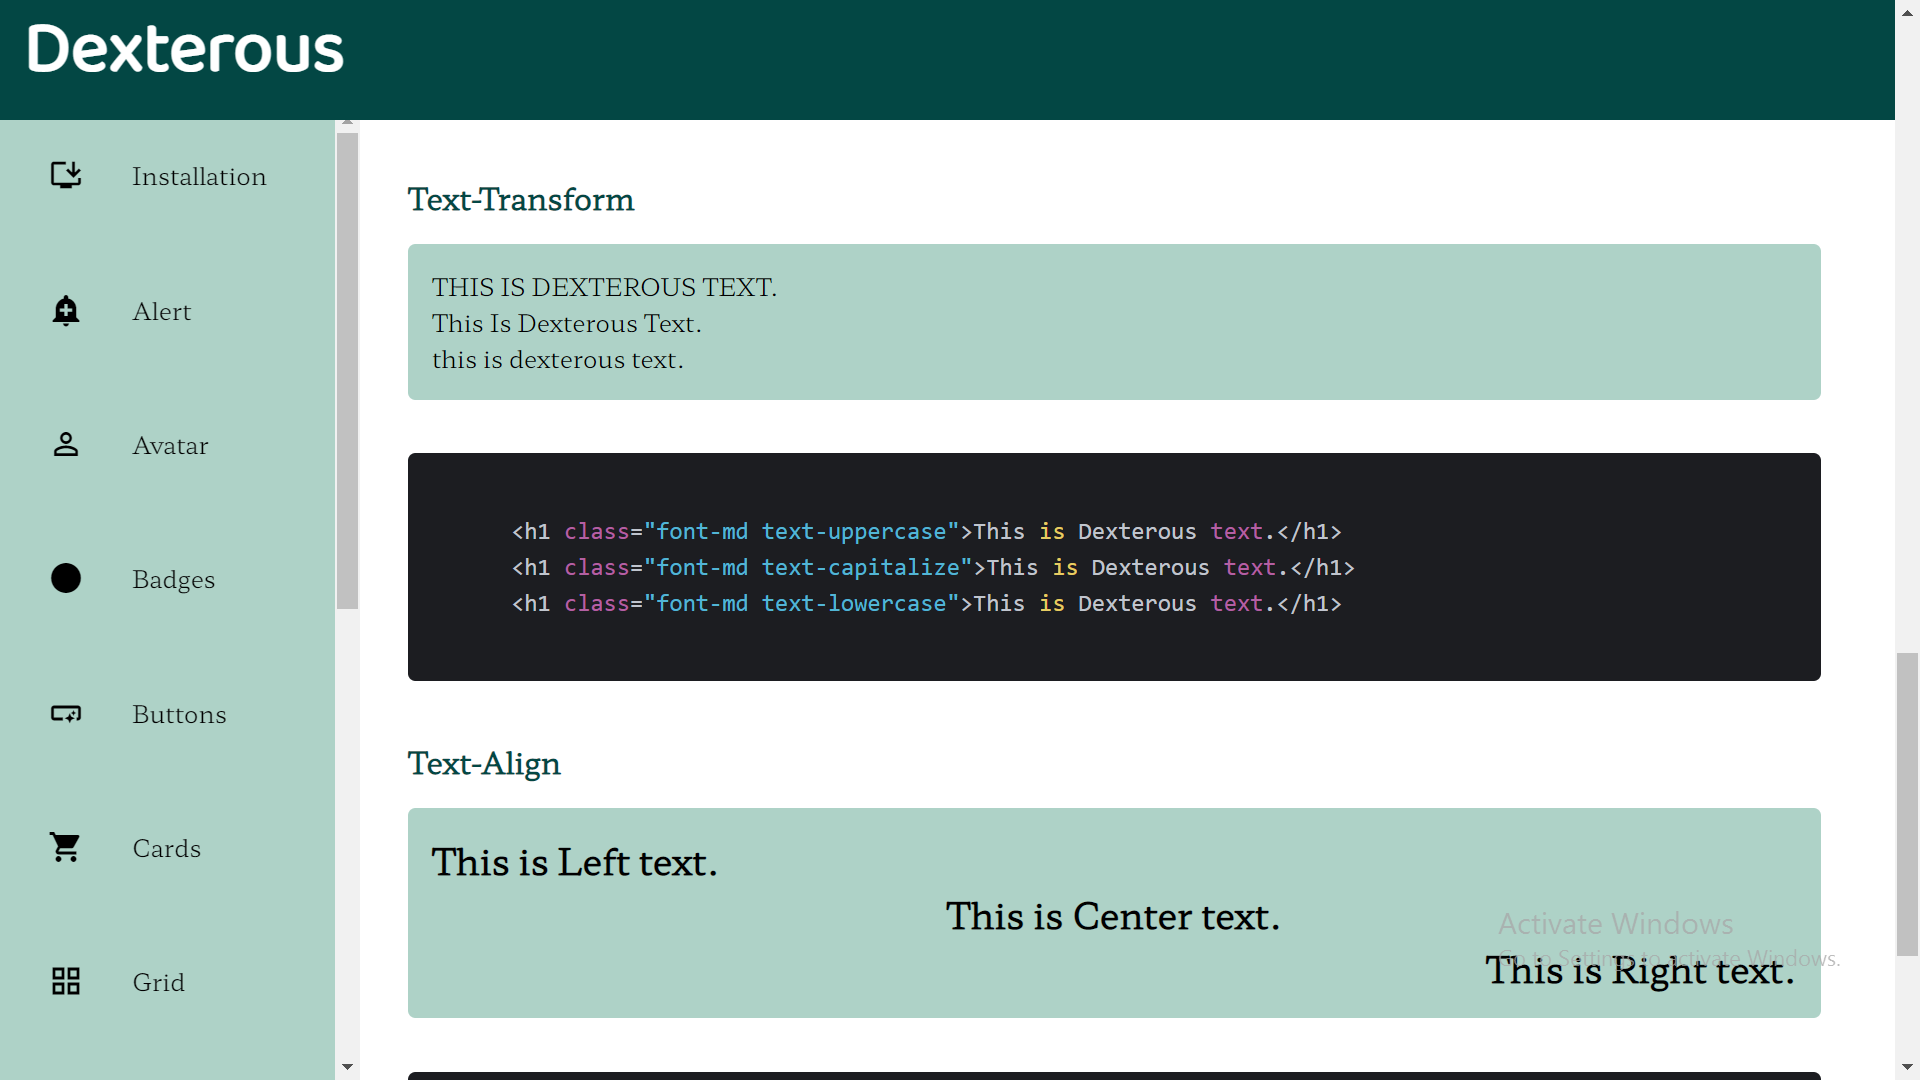Go to the Alert section

(x=161, y=312)
